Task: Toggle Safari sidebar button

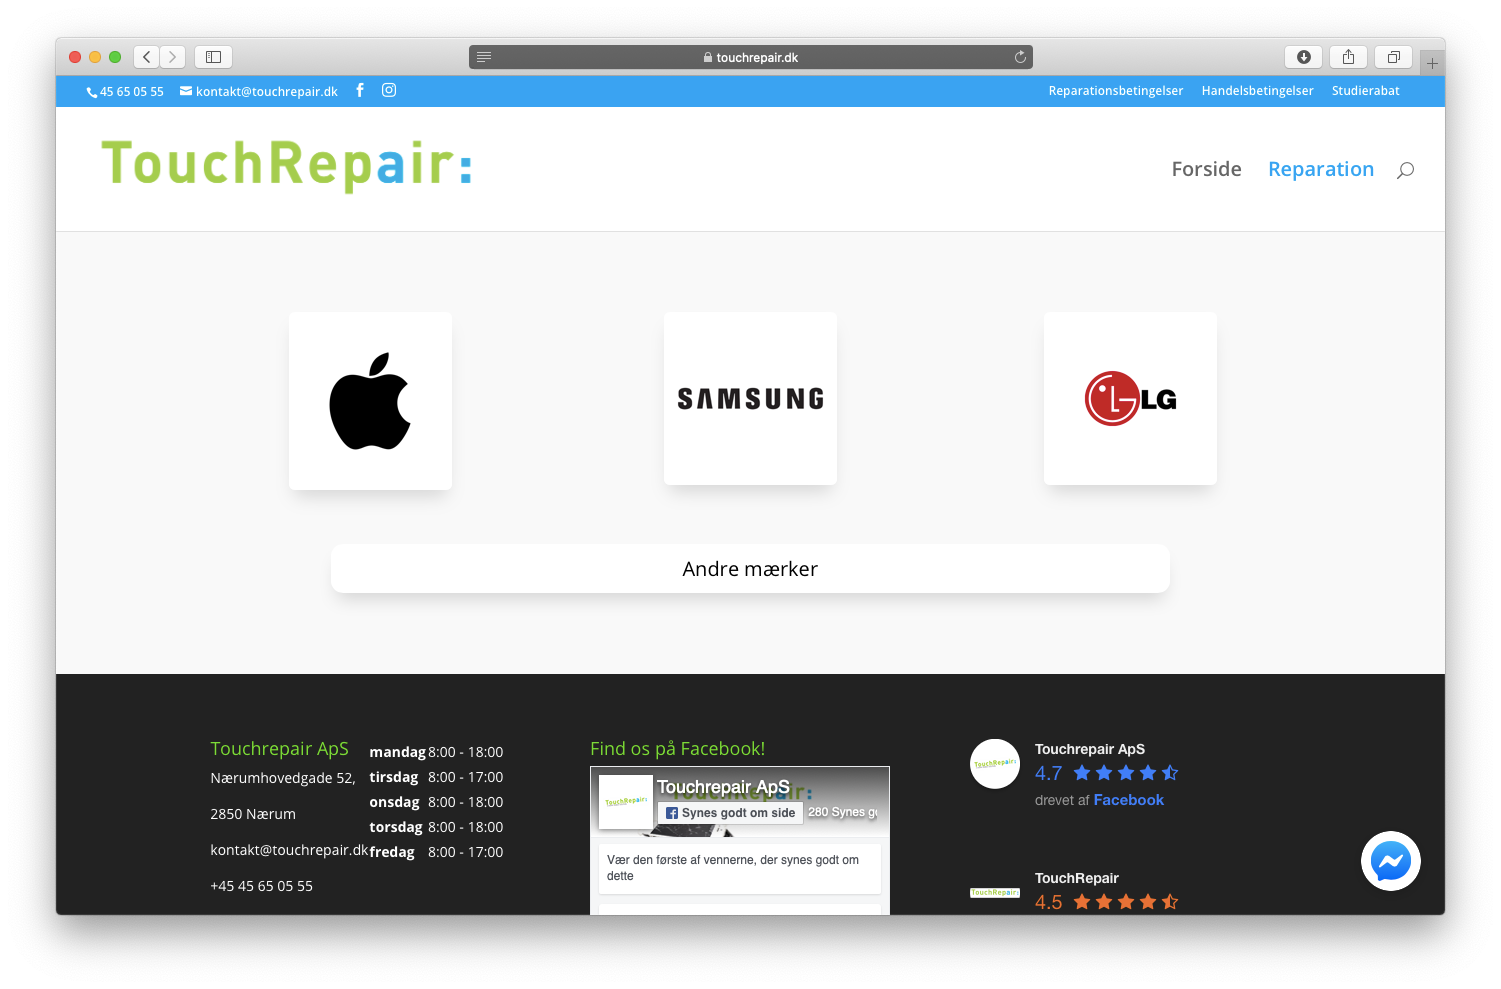Action: tap(213, 57)
